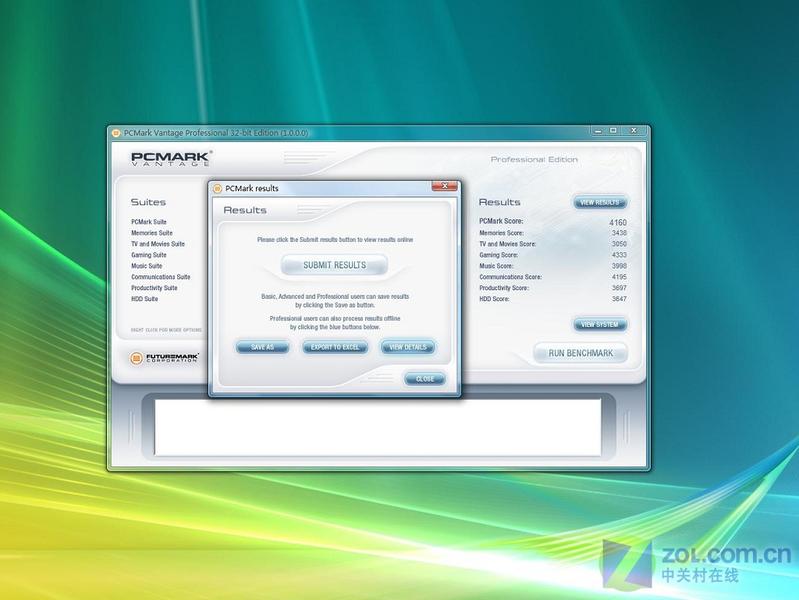Click the Music Score label
The height and width of the screenshot is (600, 799).
tap(496, 266)
